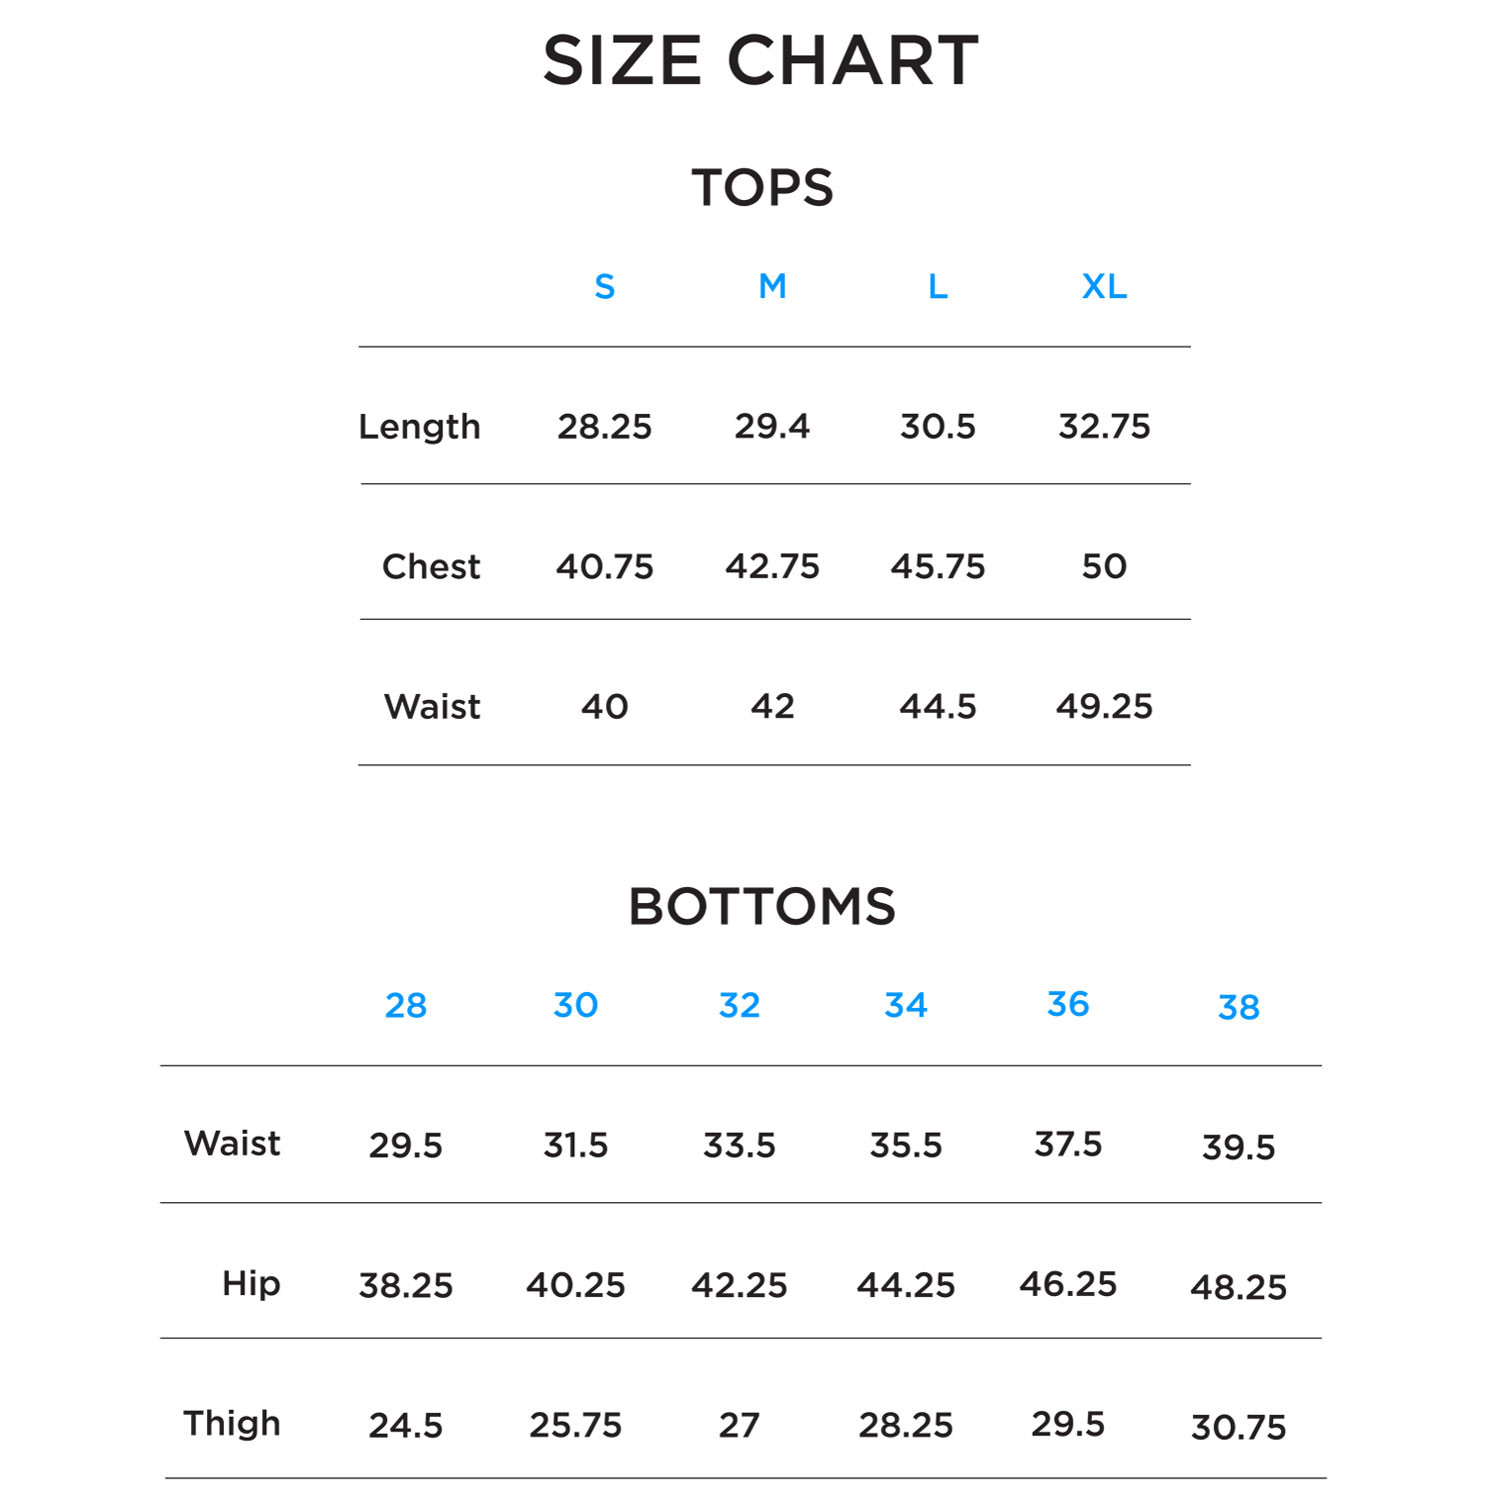1500x1500 pixels.
Task: Select the Thigh row label
Action: point(232,1423)
